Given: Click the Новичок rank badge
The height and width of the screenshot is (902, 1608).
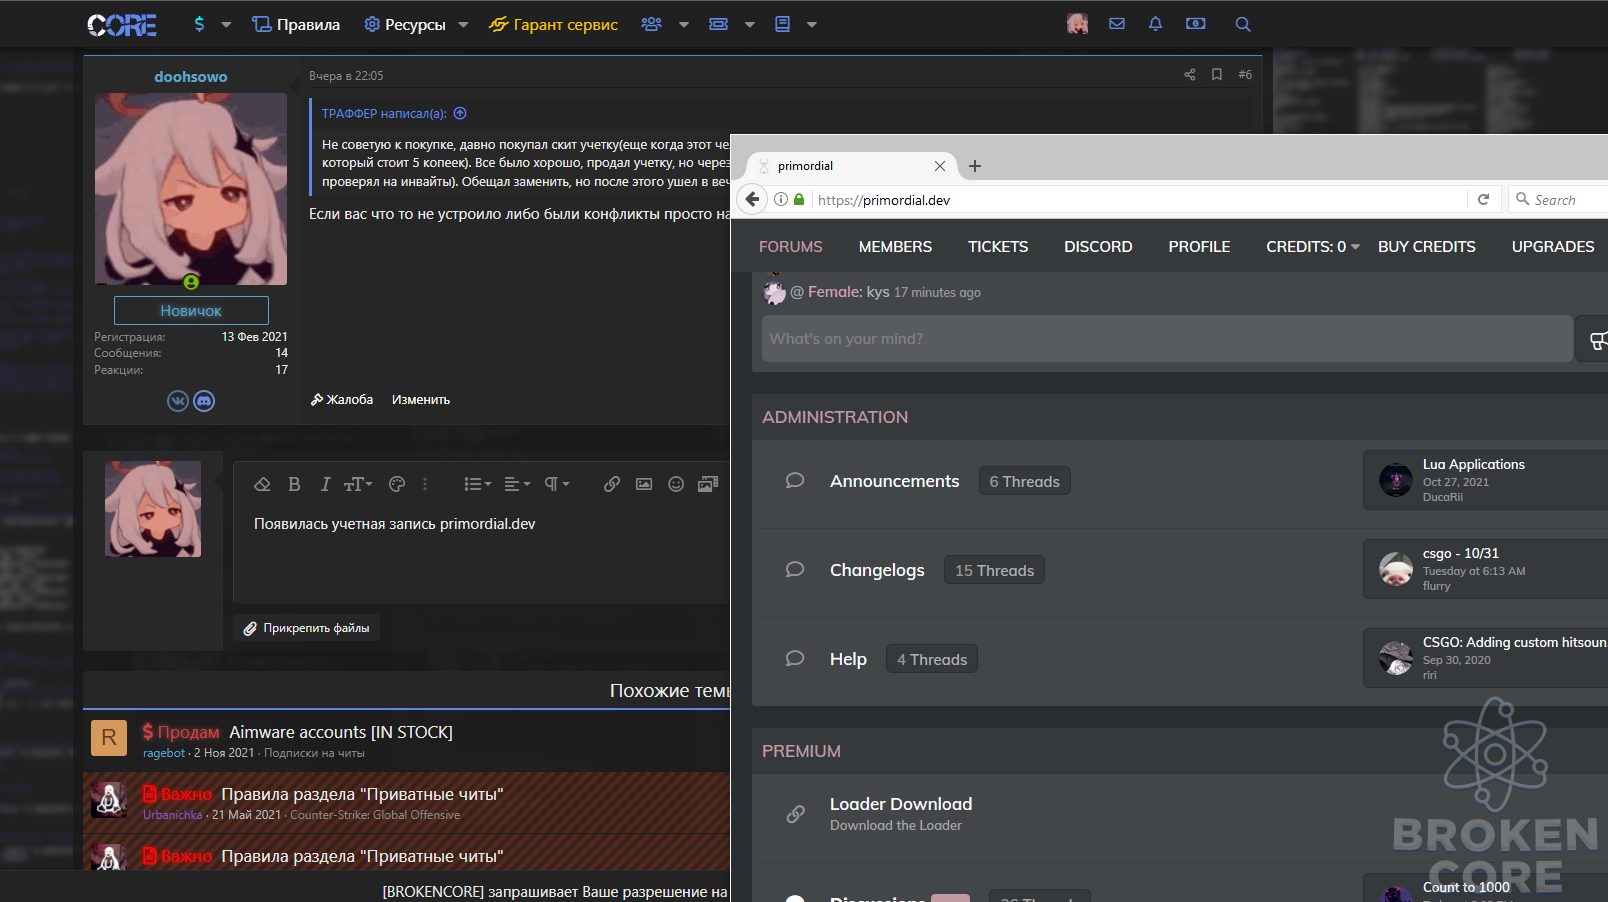Looking at the screenshot, I should coord(191,310).
